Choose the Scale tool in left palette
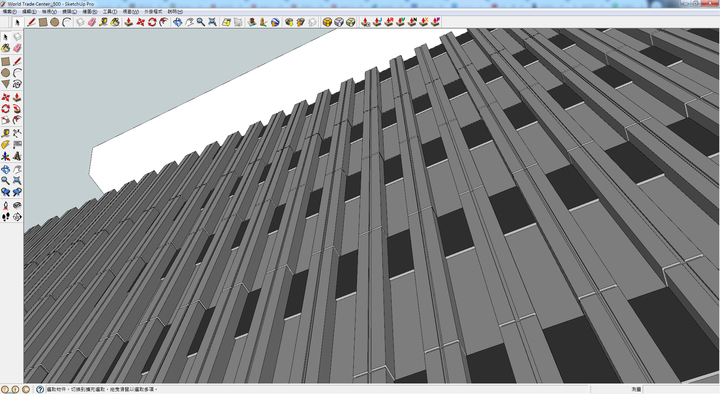The image size is (720, 394). point(6,121)
